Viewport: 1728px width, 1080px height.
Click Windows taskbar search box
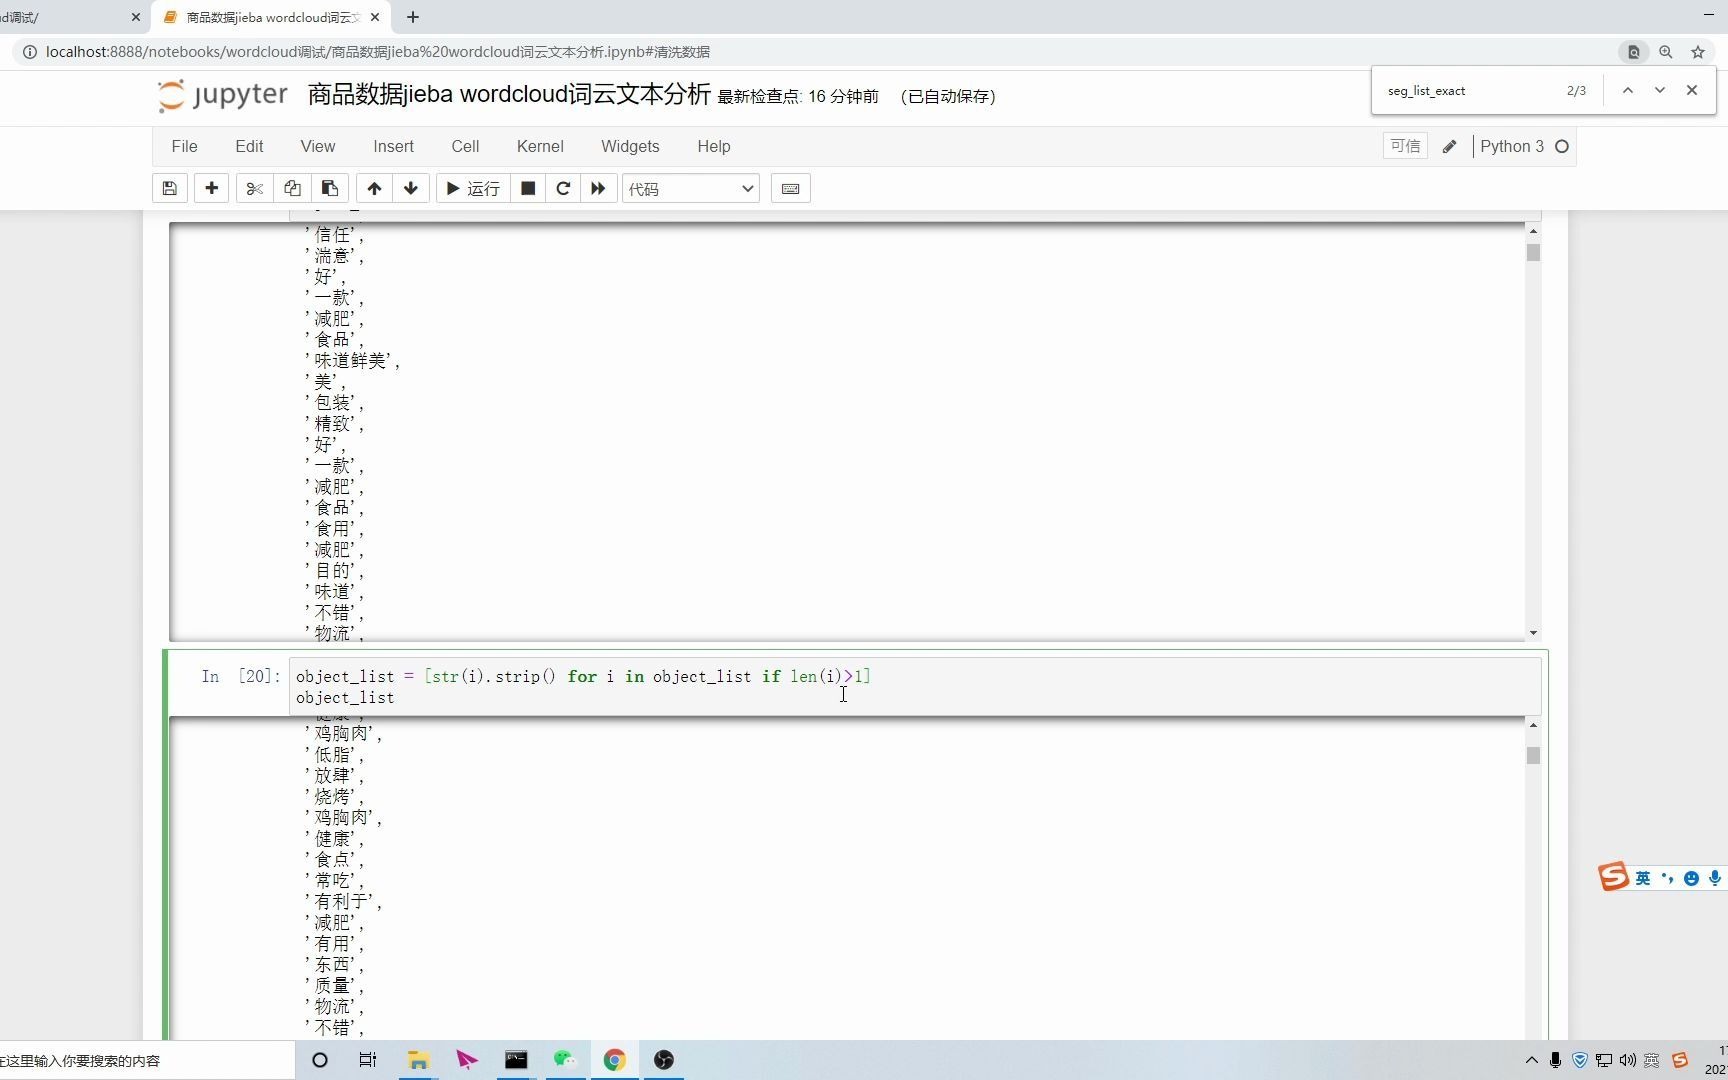click(x=147, y=1060)
